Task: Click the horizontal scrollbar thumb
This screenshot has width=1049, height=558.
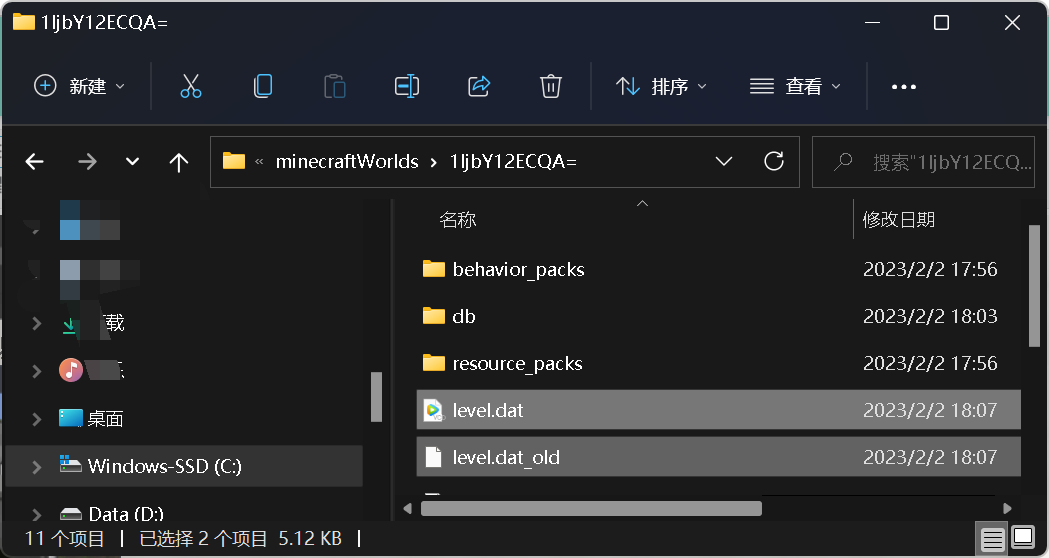Action: click(x=591, y=508)
